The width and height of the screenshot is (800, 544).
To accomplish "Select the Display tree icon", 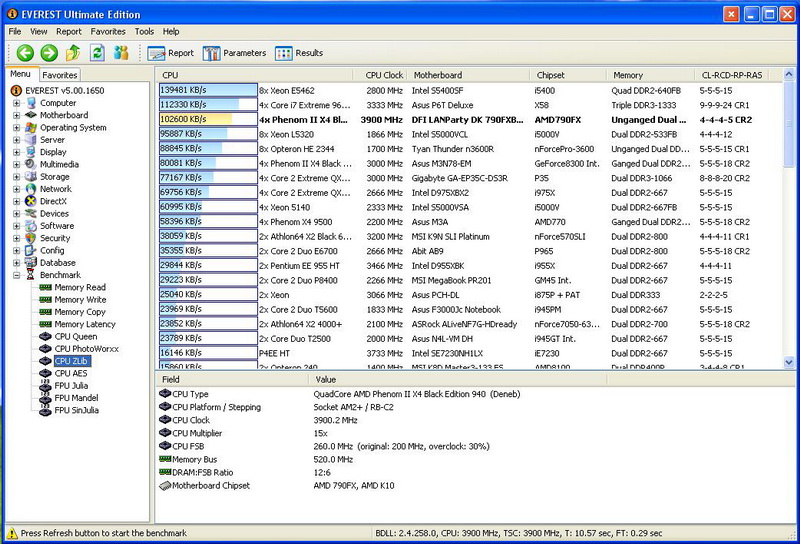I will [31, 152].
